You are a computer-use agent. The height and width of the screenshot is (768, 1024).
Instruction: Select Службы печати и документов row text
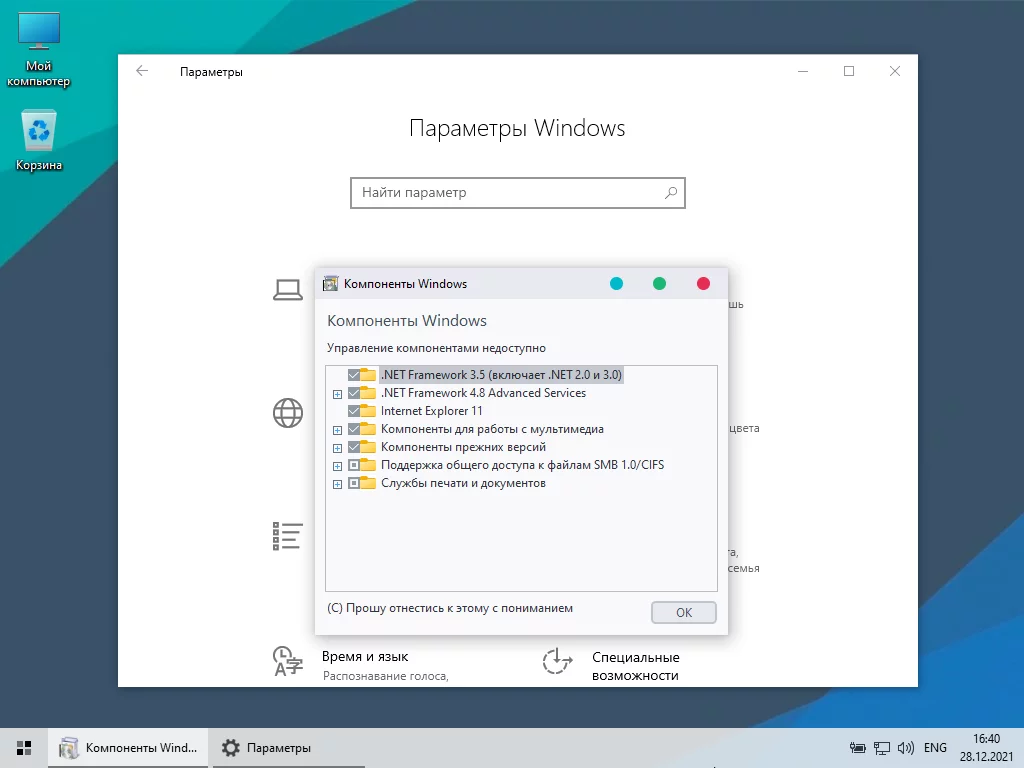(463, 483)
